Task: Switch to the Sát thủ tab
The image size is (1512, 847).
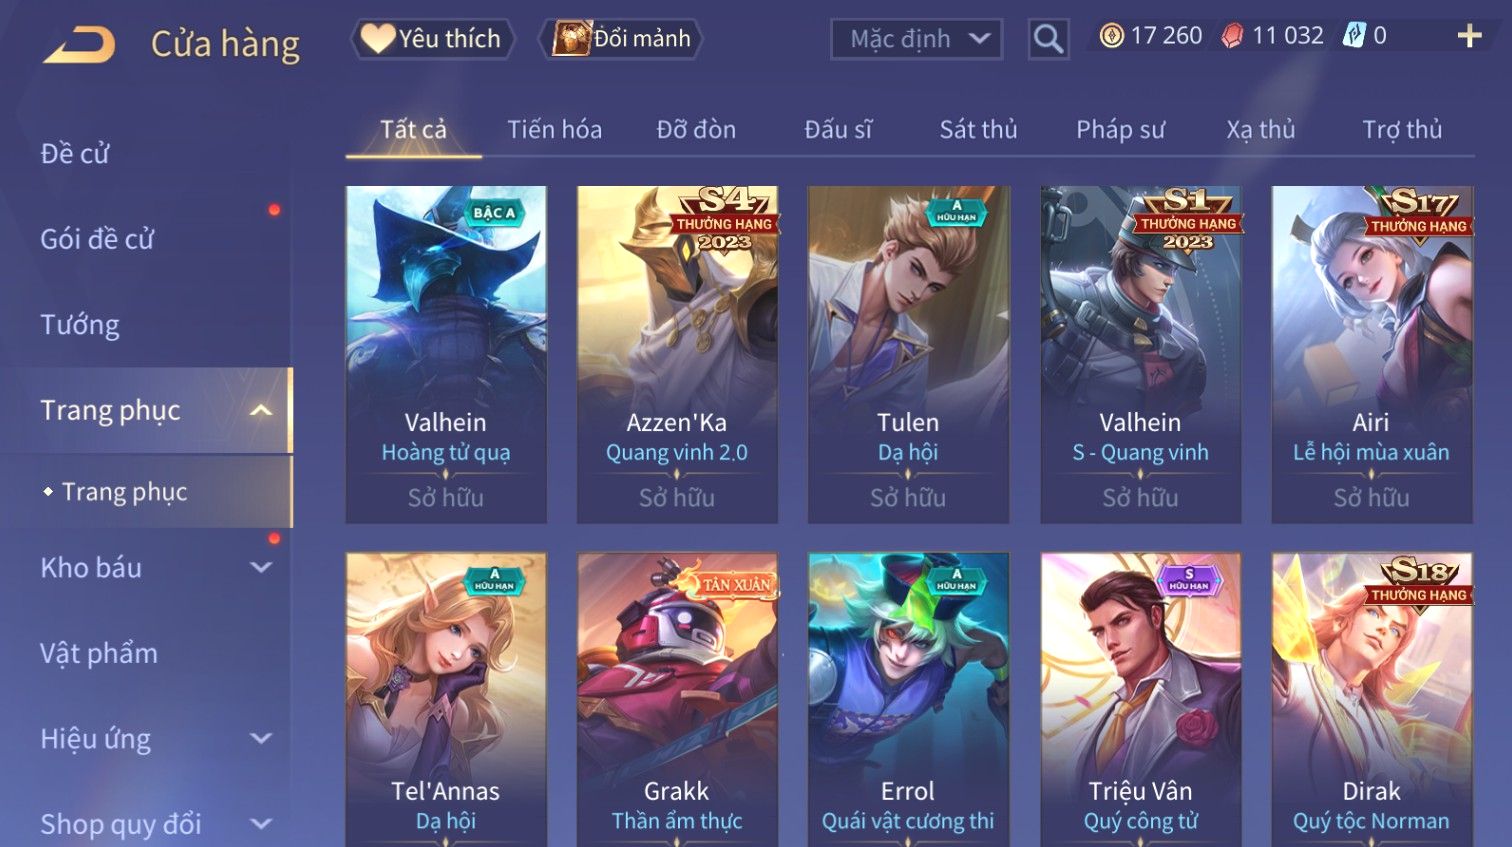Action: (978, 129)
